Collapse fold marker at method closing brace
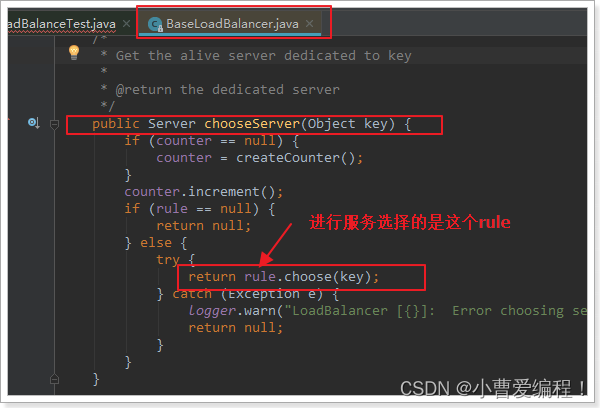 pos(54,379)
